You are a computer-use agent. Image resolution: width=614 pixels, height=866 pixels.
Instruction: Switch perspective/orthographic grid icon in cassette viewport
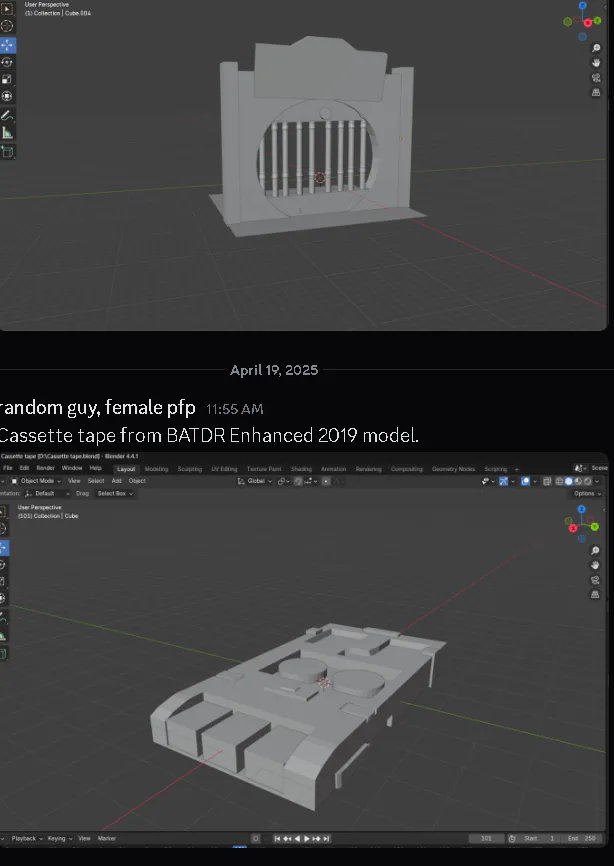point(595,594)
